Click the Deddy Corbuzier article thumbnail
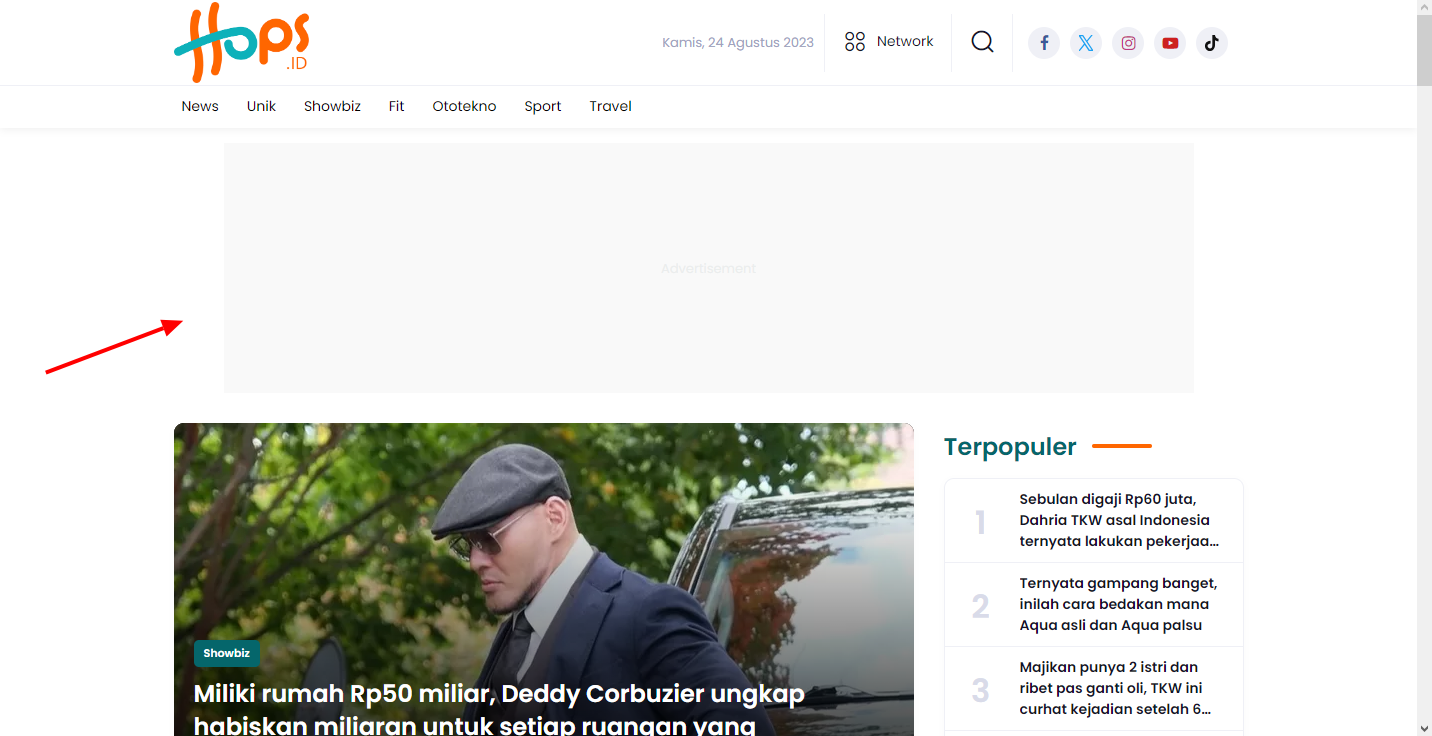 coord(543,540)
